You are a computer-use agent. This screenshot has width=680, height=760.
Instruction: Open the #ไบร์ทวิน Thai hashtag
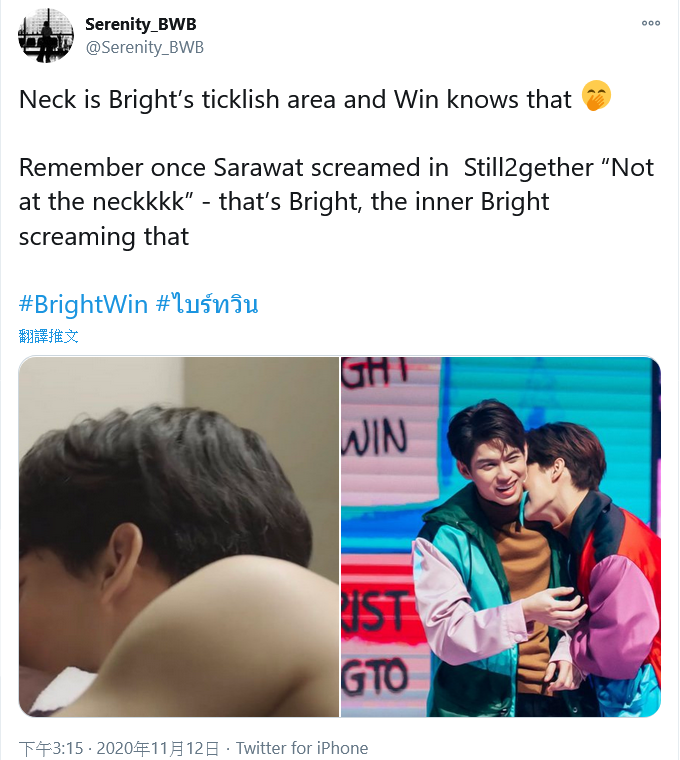pyautogui.click(x=207, y=304)
